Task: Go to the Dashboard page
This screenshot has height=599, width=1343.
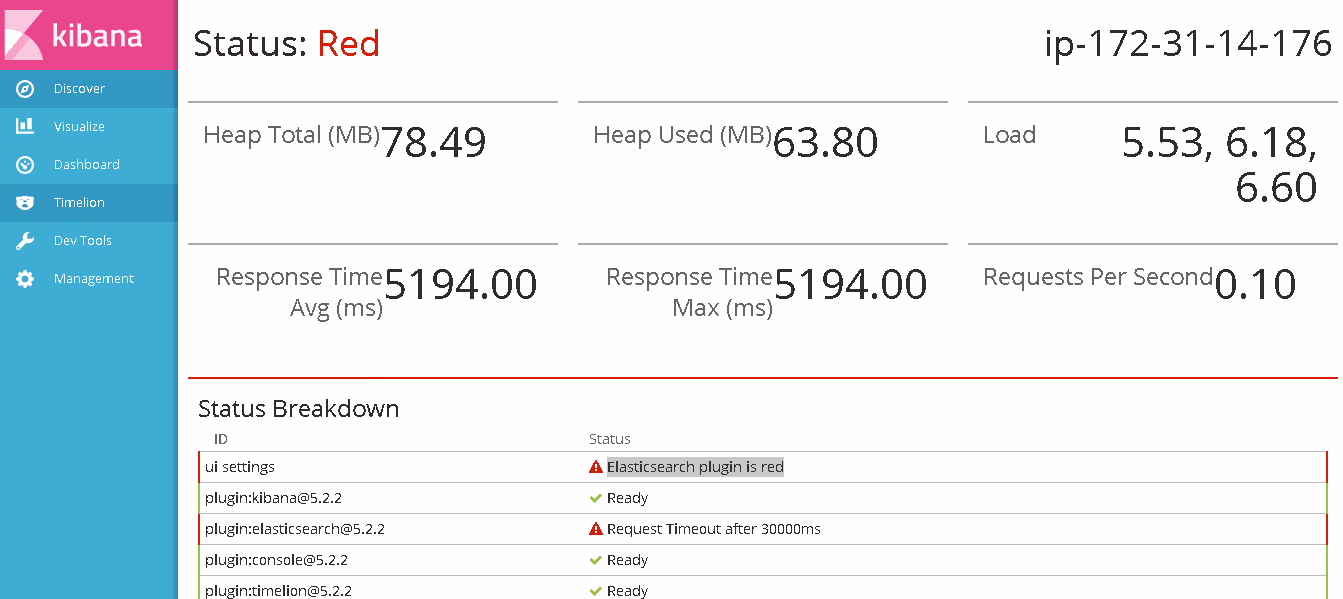Action: (87, 165)
